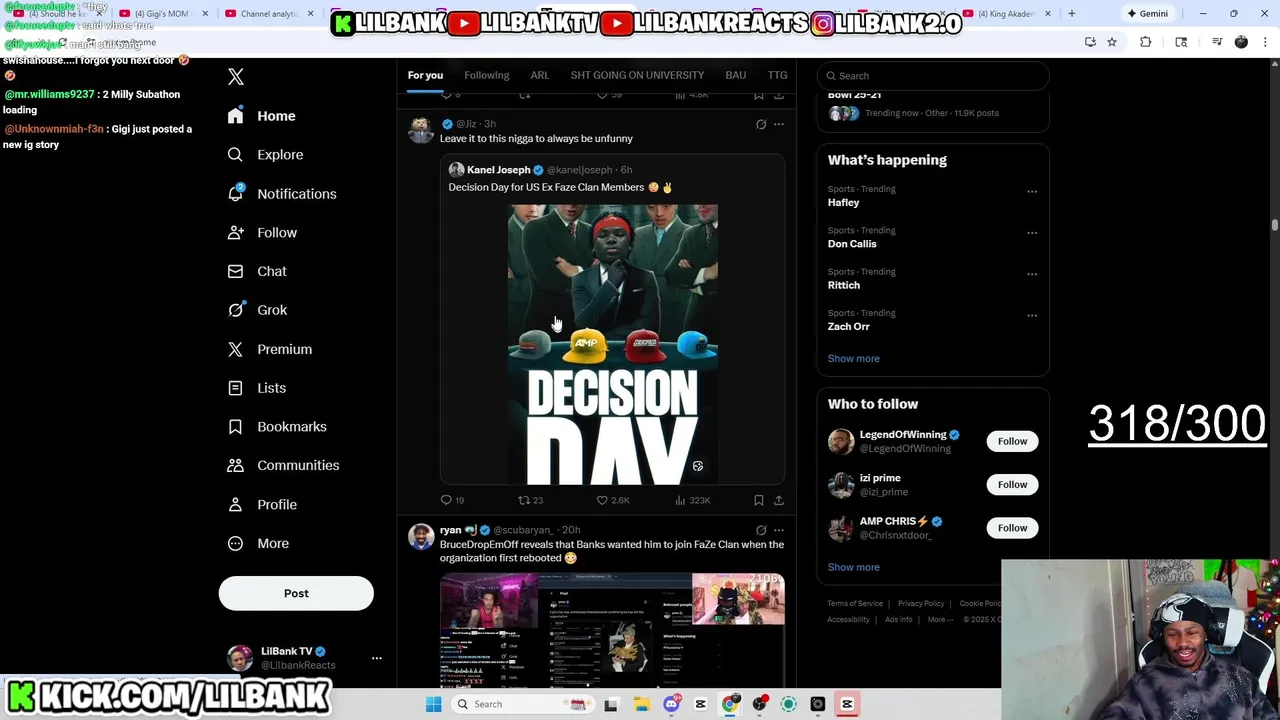The image size is (1280, 720).
Task: Open more options on ryan's post
Action: coord(779,530)
